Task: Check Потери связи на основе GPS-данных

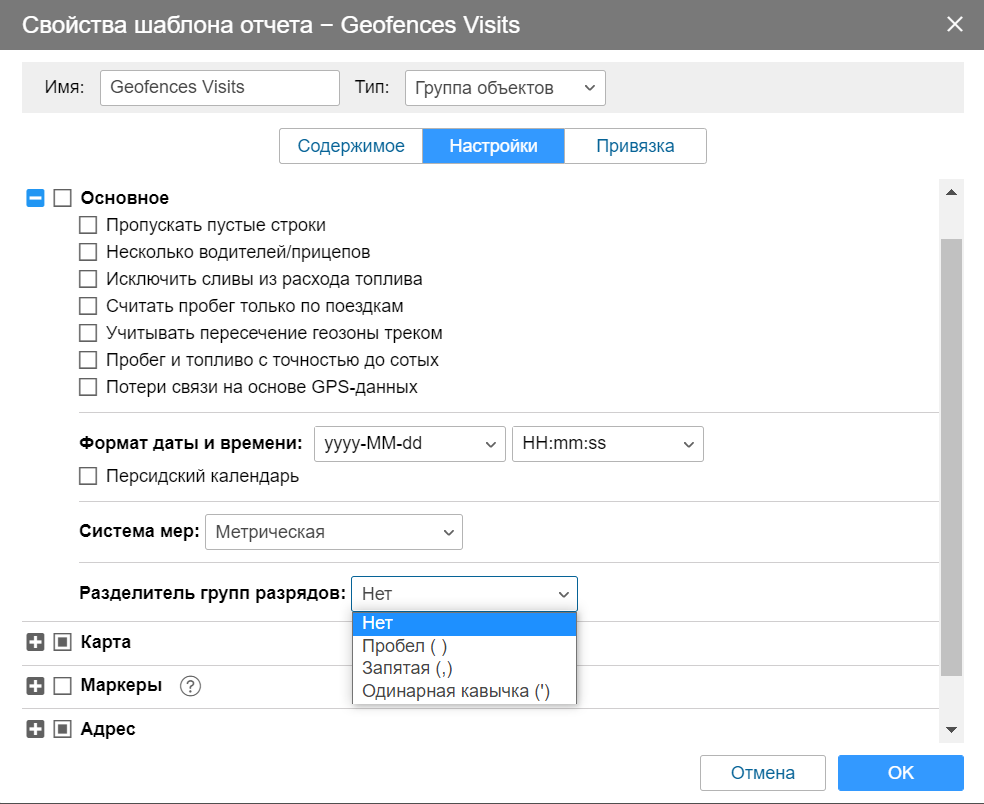Action: point(88,386)
